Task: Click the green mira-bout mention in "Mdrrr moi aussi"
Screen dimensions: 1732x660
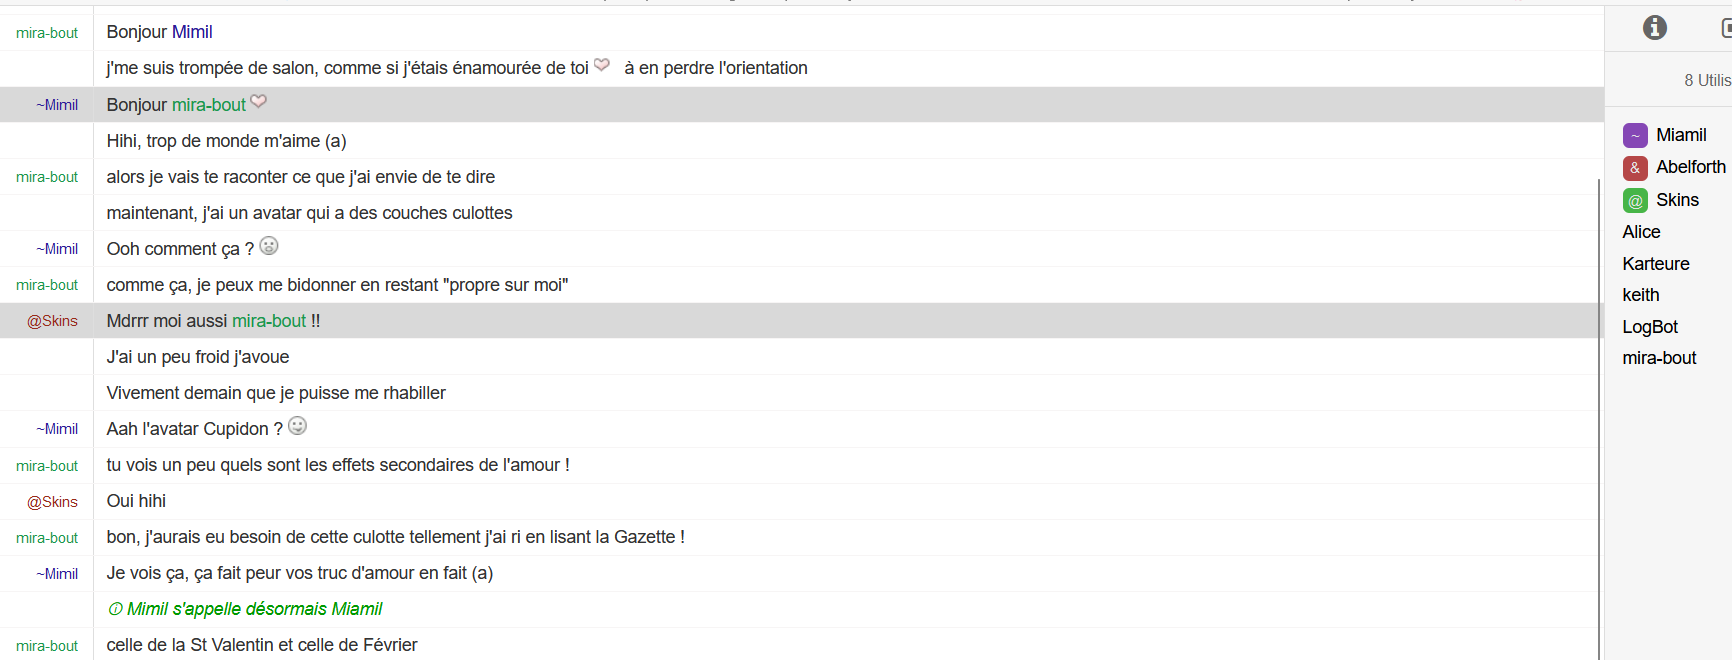Action: coord(269,321)
